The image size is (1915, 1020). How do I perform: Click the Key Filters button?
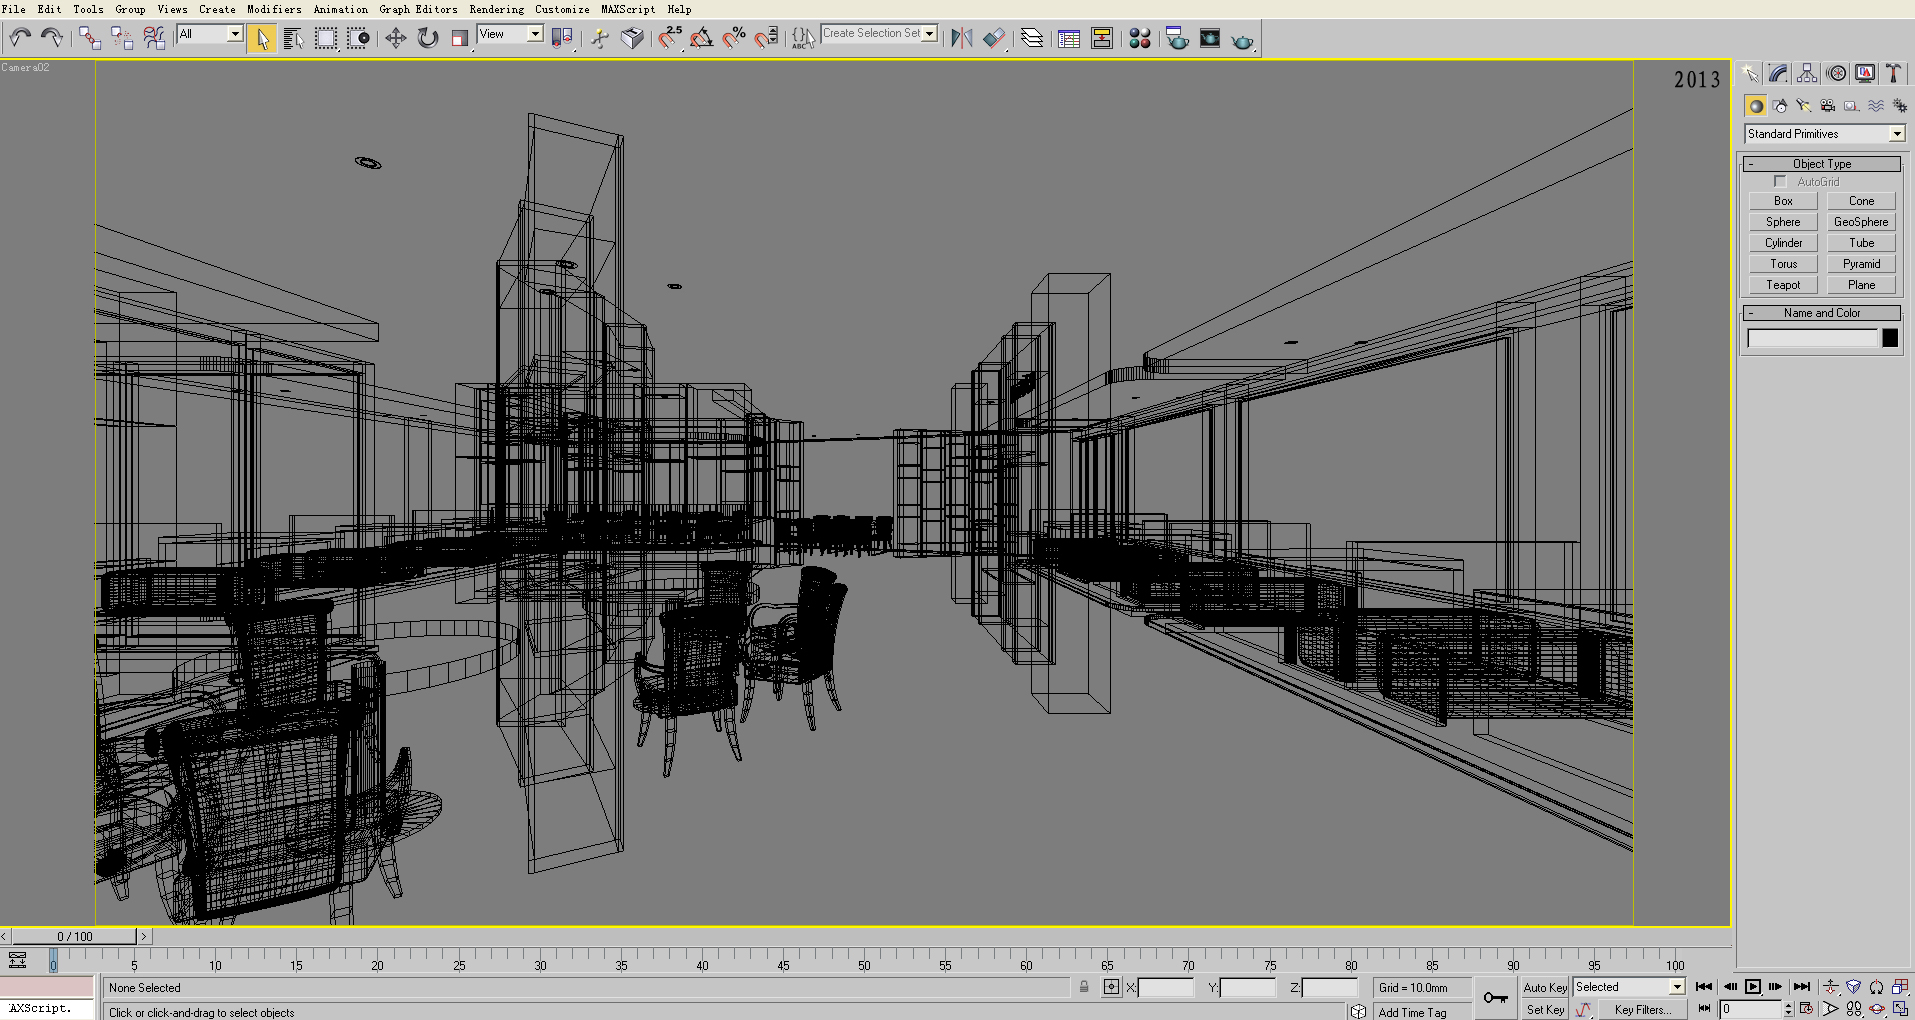(1642, 1009)
